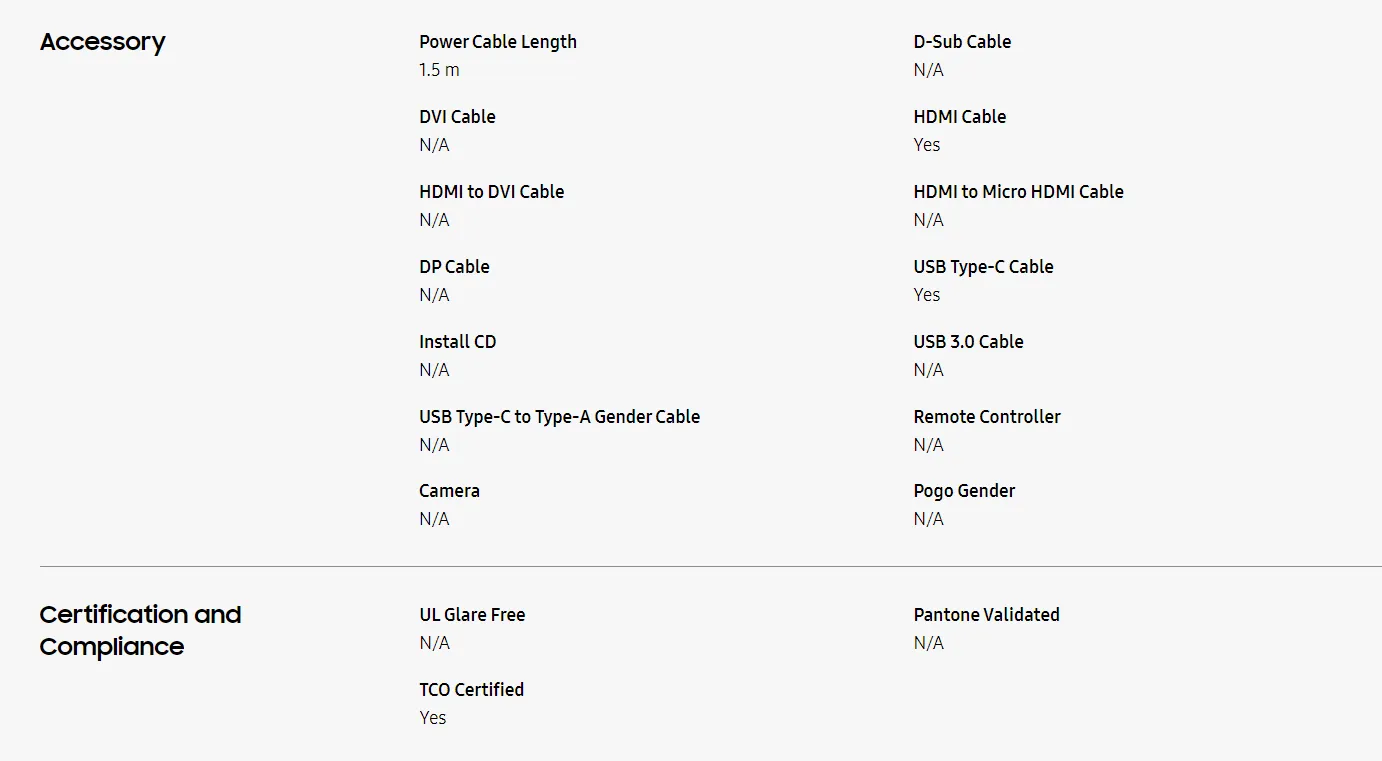Screen dimensions: 1382x761
Task: Click the Yes value under HDMI Cable
Action: pyautogui.click(x=927, y=145)
